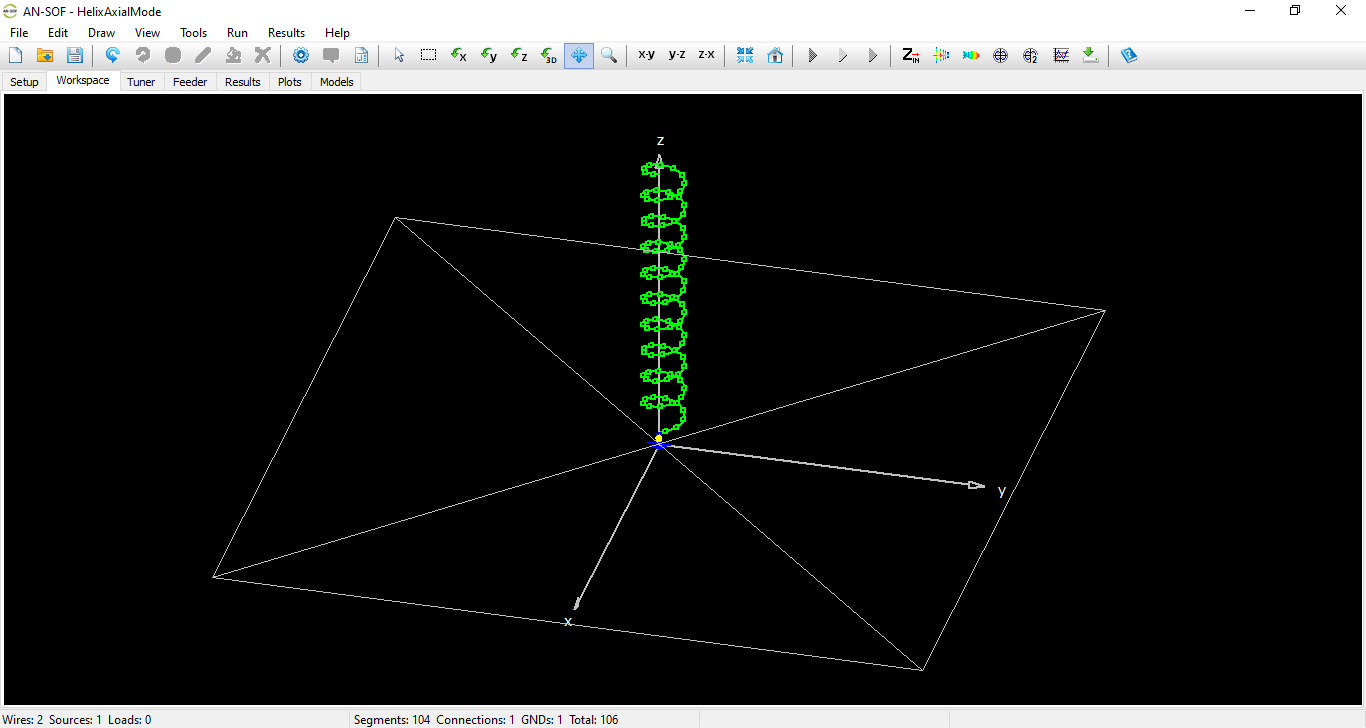This screenshot has width=1366, height=728.
Task: Switch to the Tuner tab
Action: coord(141,82)
